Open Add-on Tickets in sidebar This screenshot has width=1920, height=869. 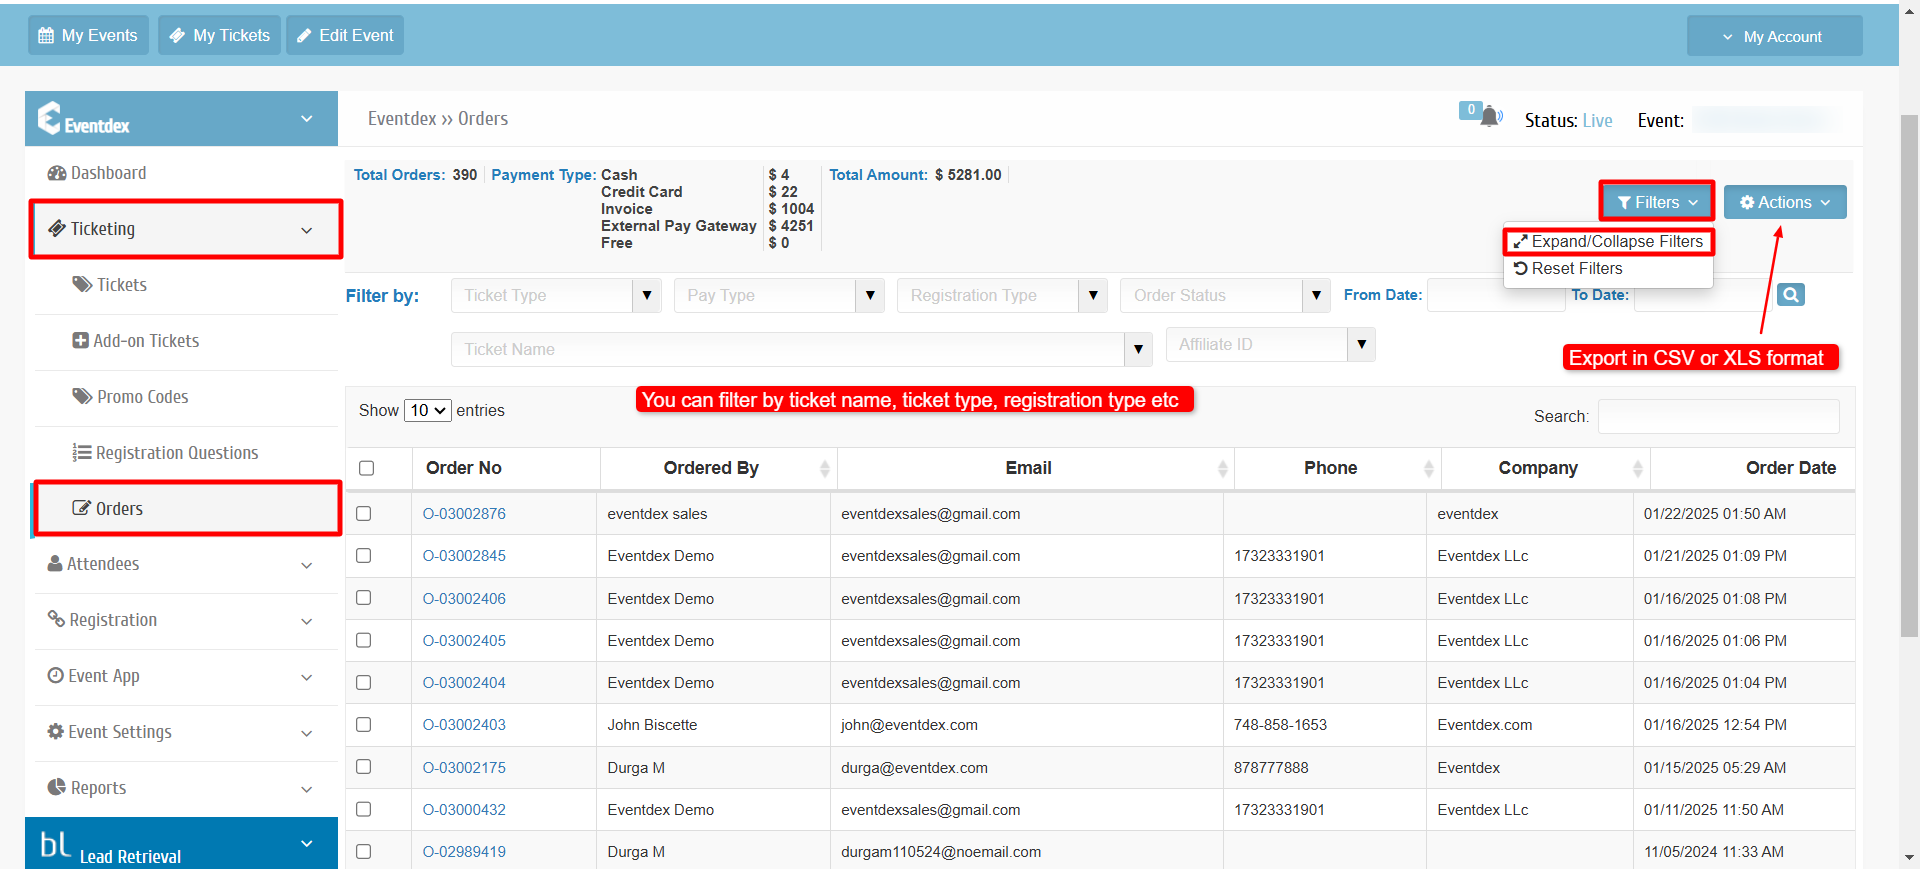click(136, 341)
